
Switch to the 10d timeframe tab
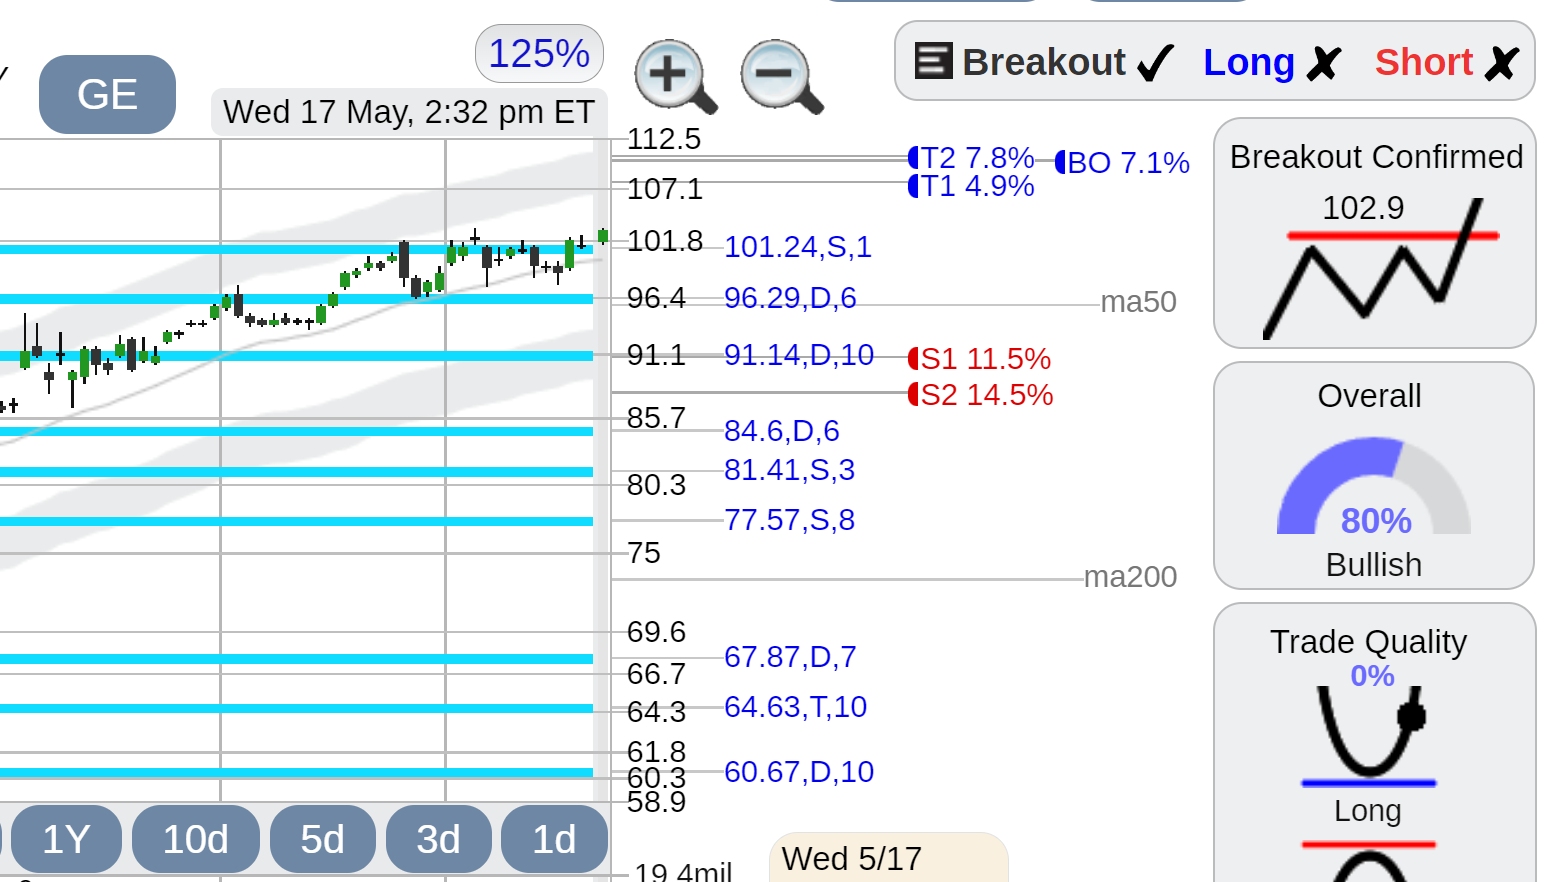(x=195, y=839)
